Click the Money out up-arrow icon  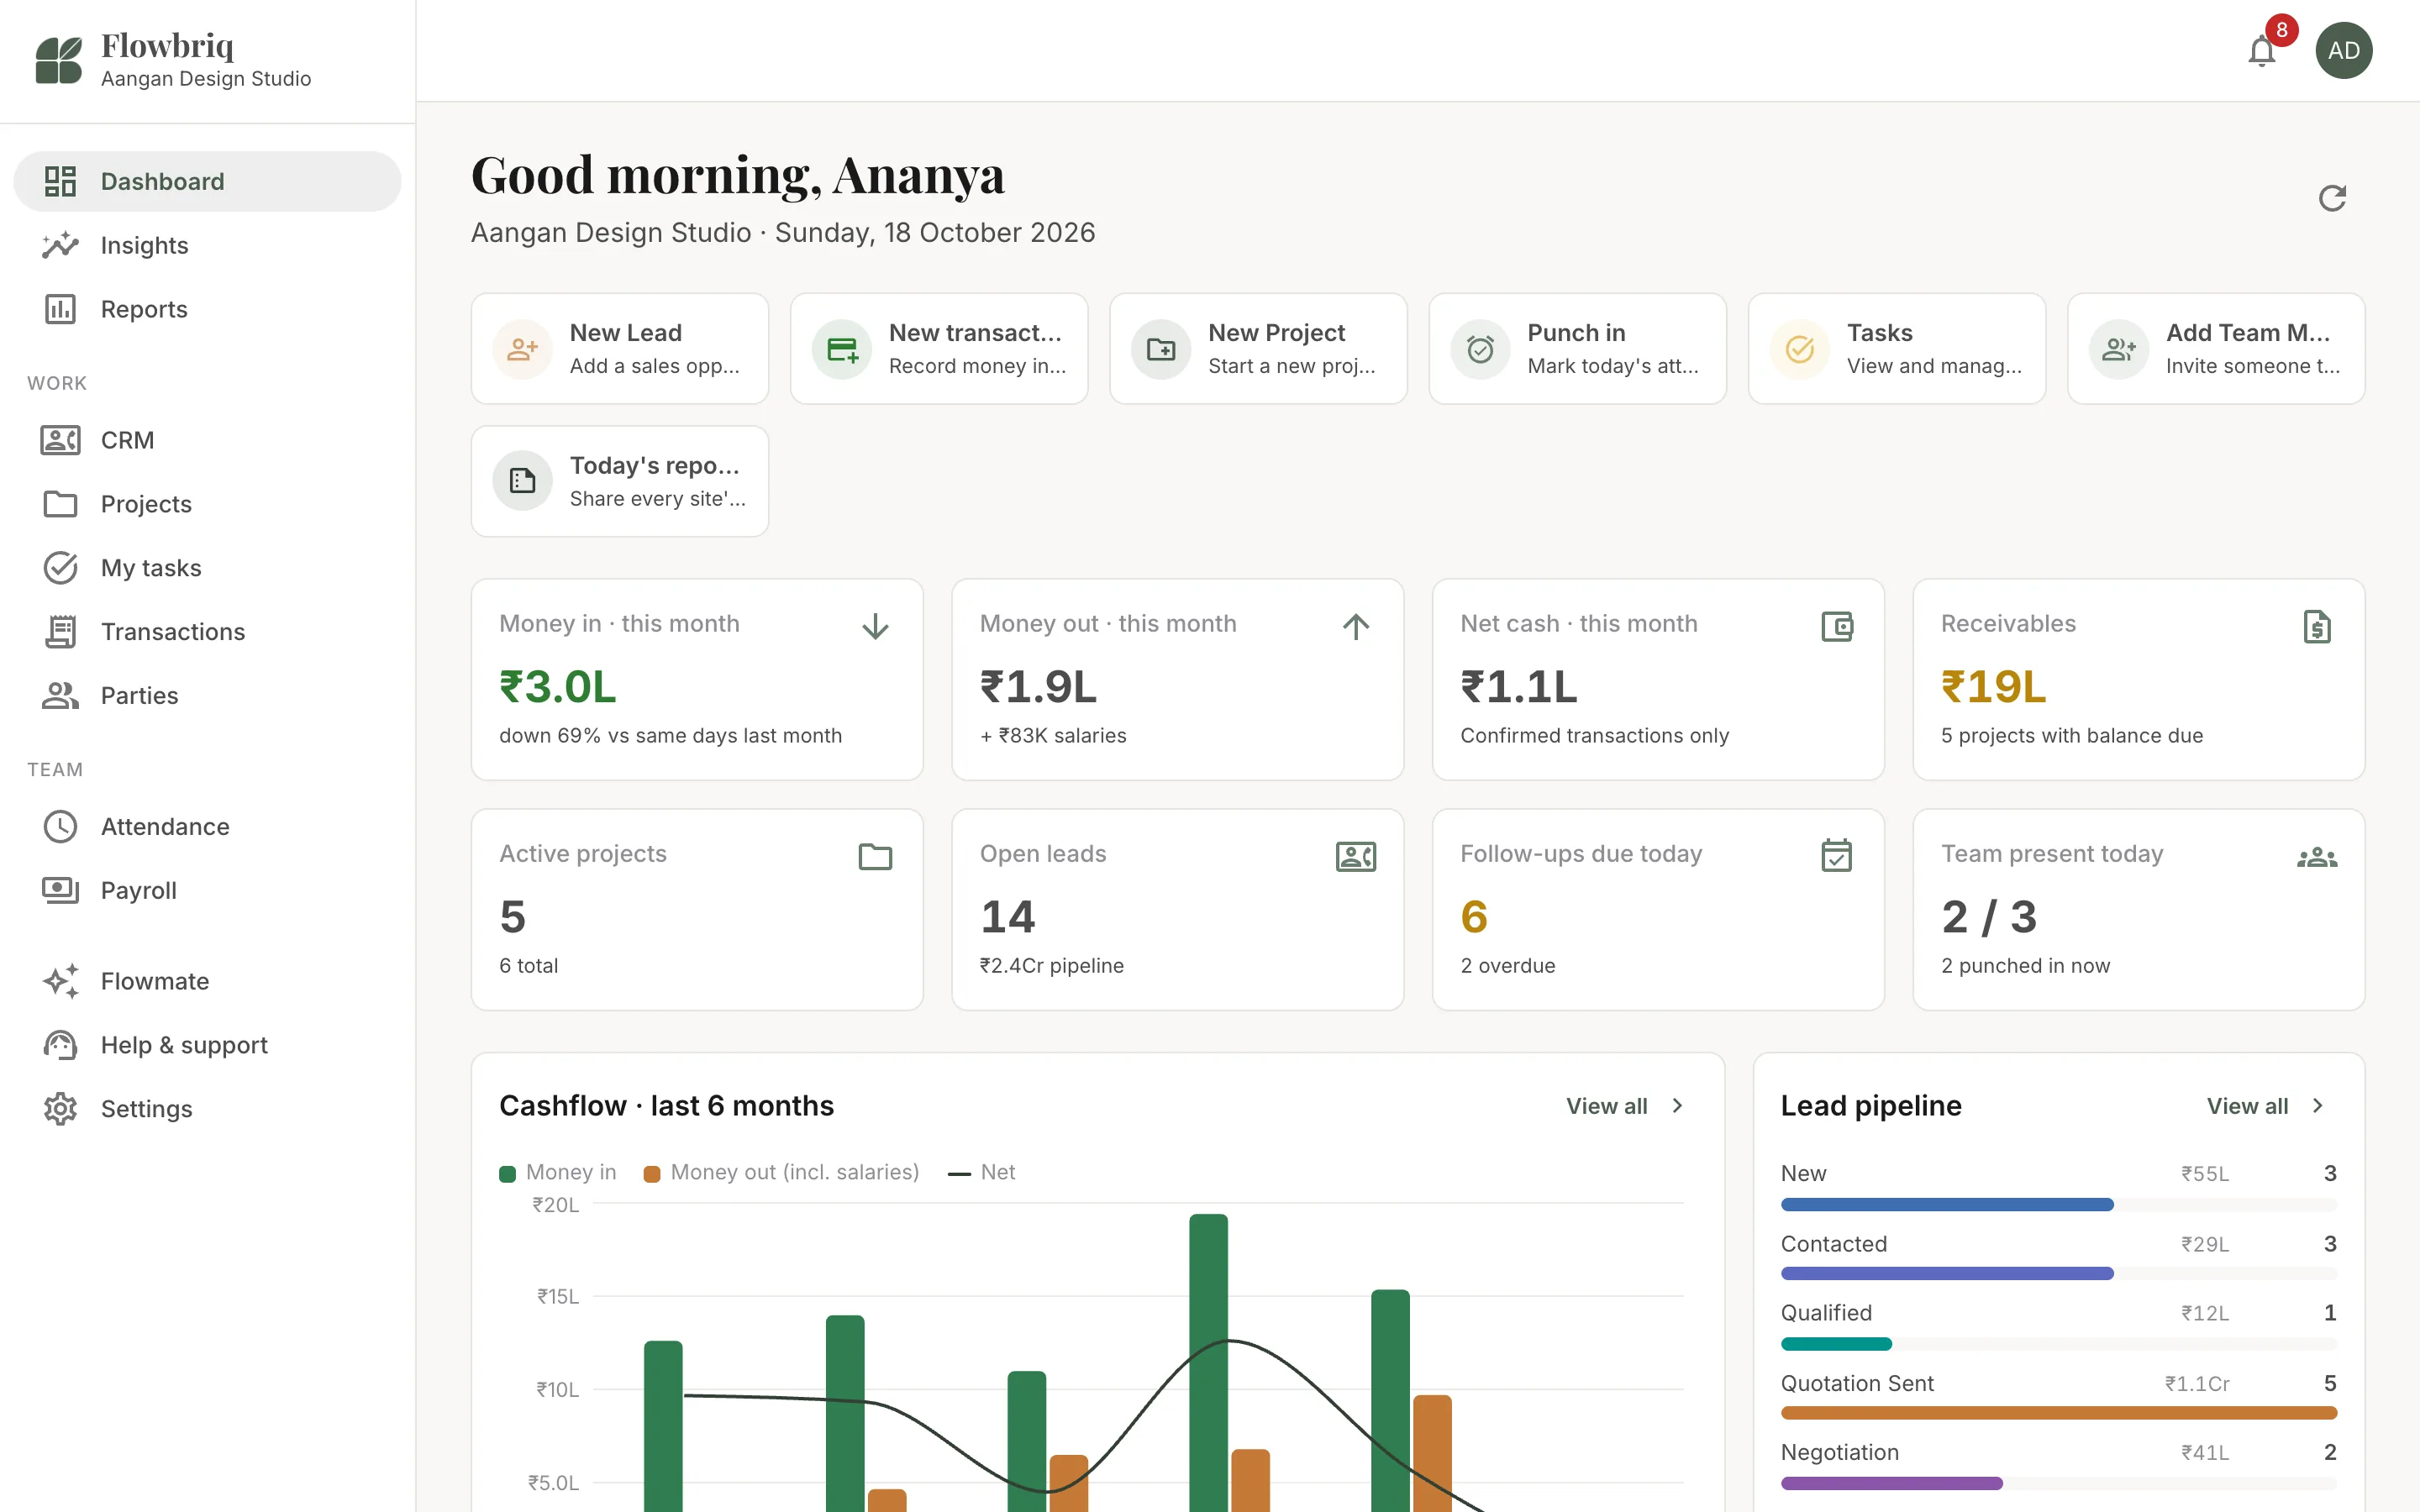pyautogui.click(x=1356, y=626)
